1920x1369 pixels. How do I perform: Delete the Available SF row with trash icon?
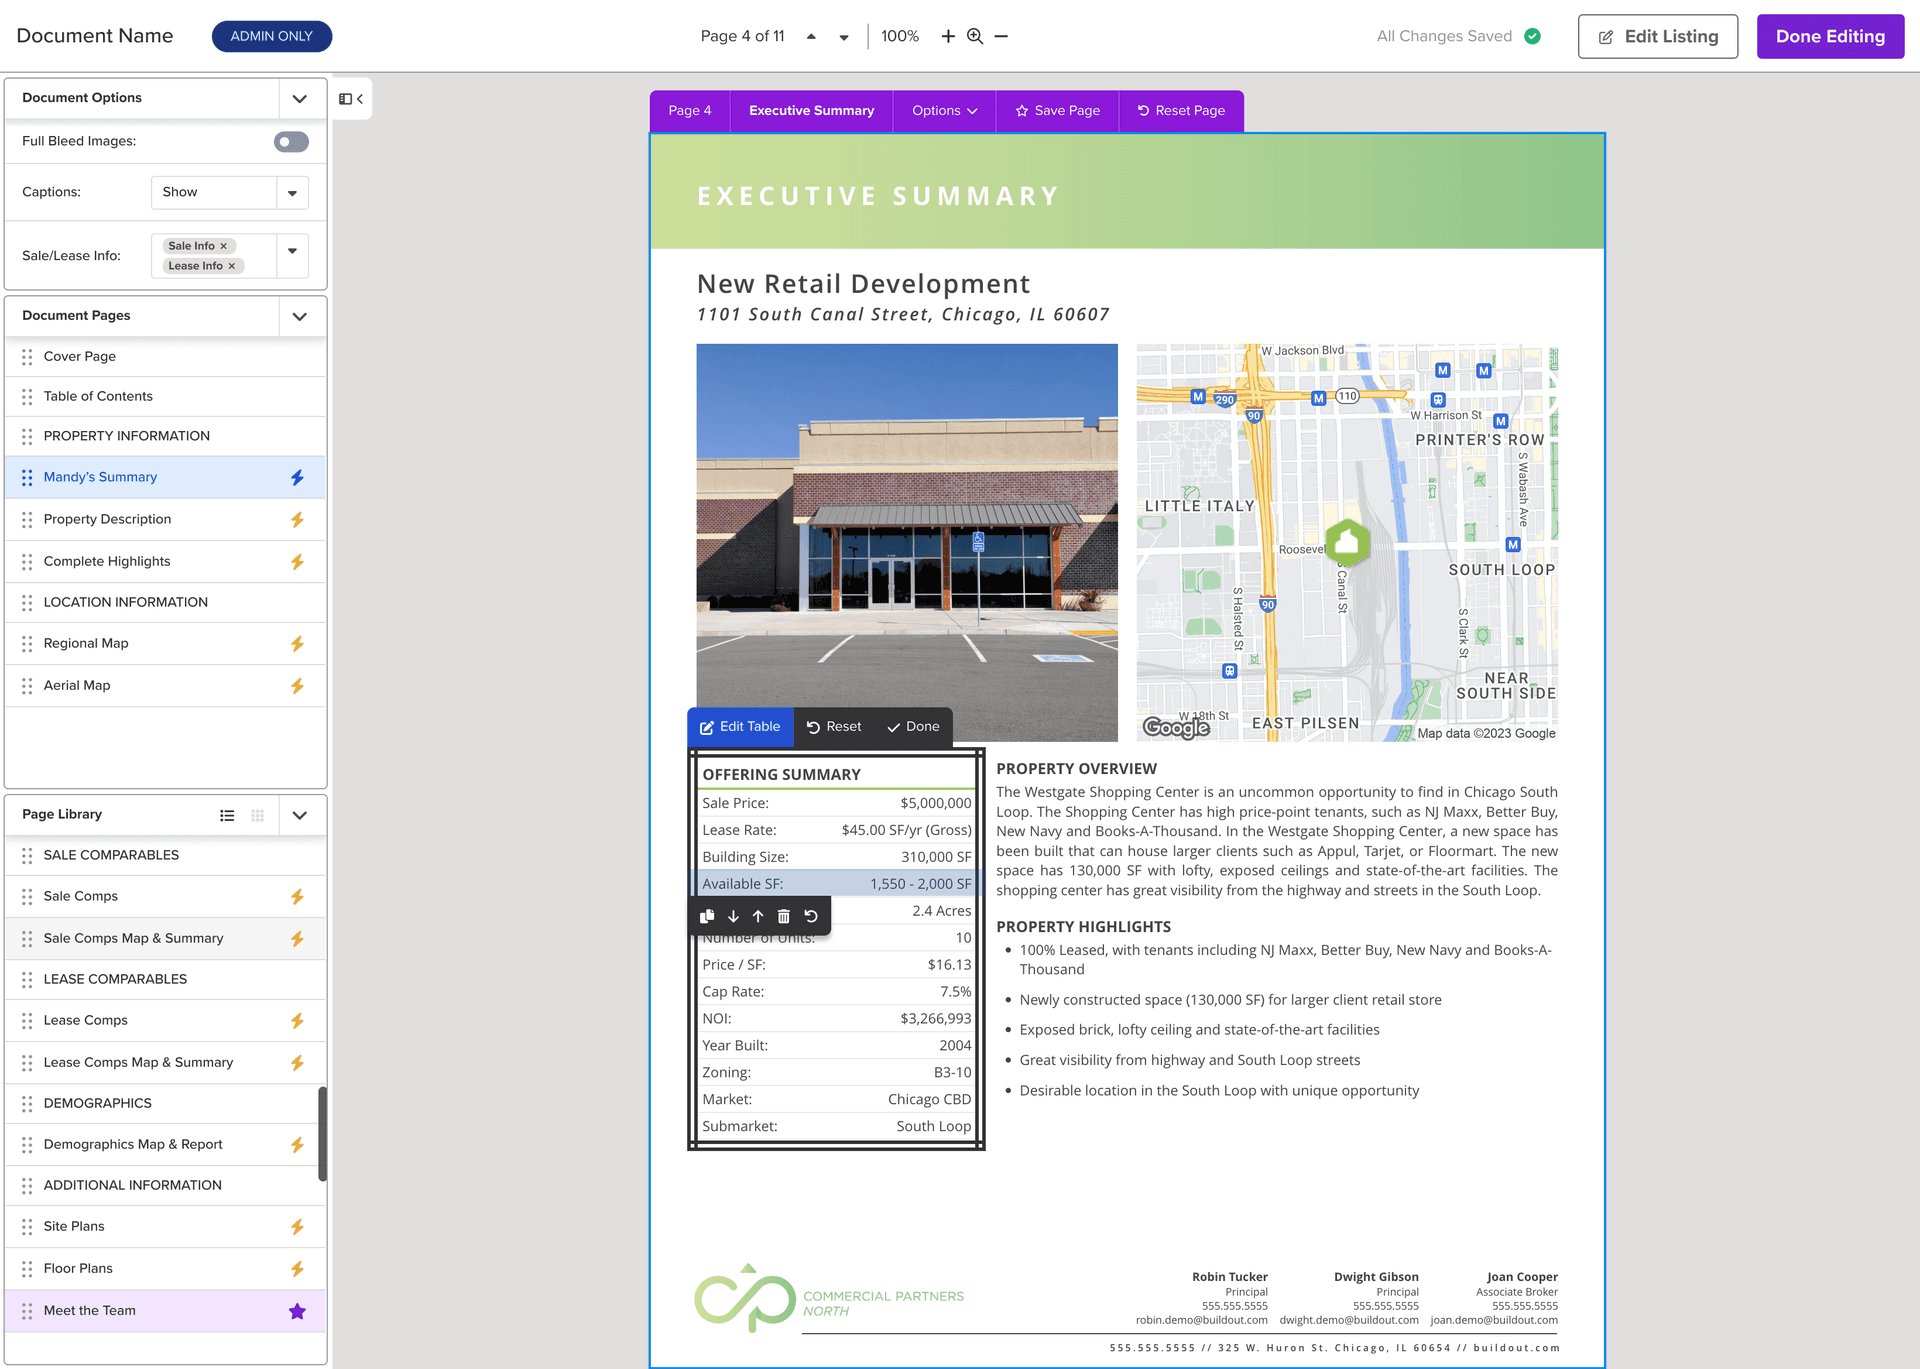(784, 916)
